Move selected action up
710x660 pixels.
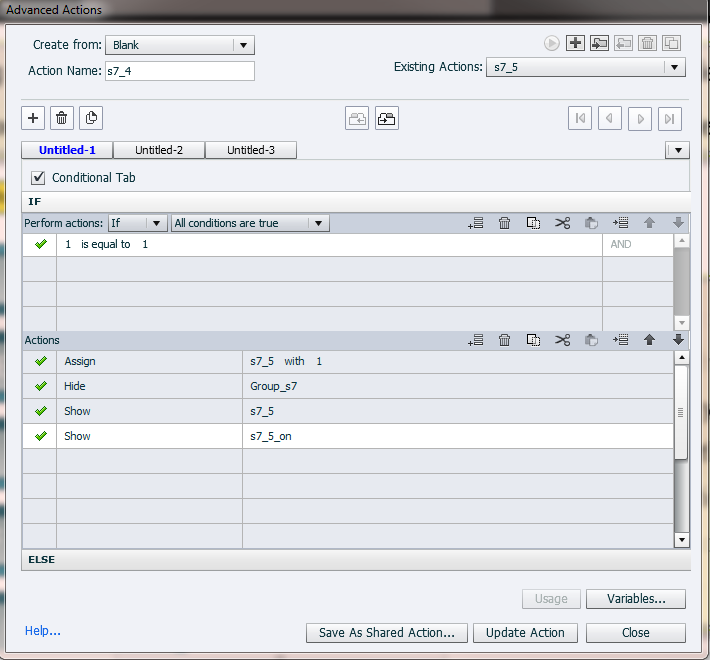click(x=649, y=340)
